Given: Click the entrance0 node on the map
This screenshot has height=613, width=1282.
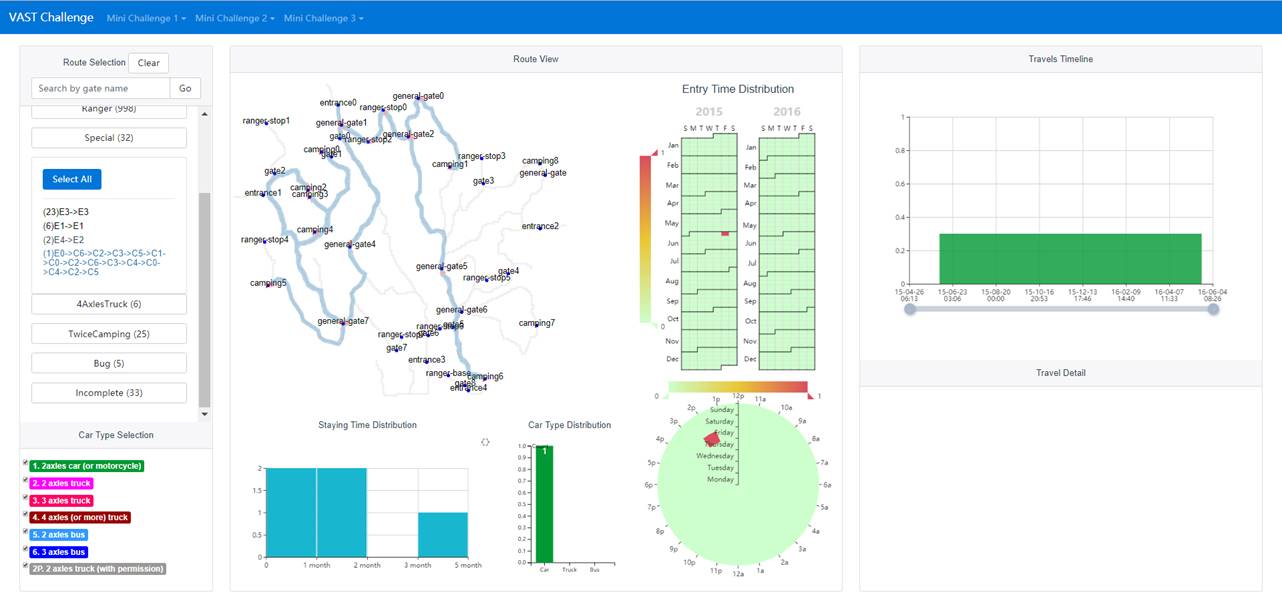Looking at the screenshot, I should click(x=338, y=103).
